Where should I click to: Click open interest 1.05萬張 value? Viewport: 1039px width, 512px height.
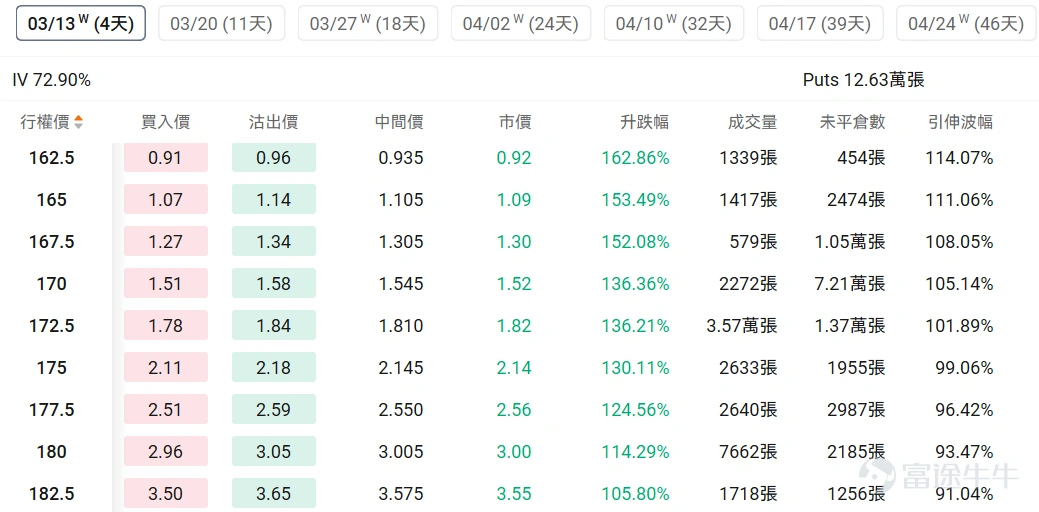(850, 242)
